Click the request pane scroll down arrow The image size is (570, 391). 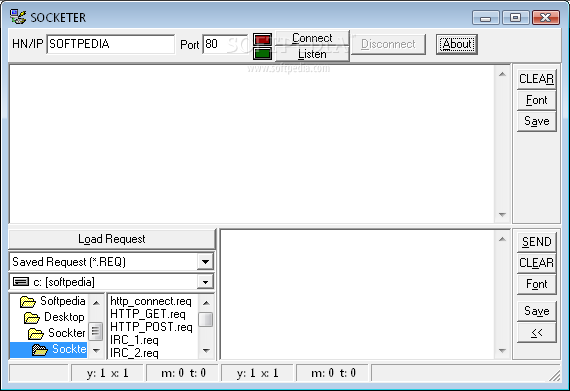pos(502,351)
